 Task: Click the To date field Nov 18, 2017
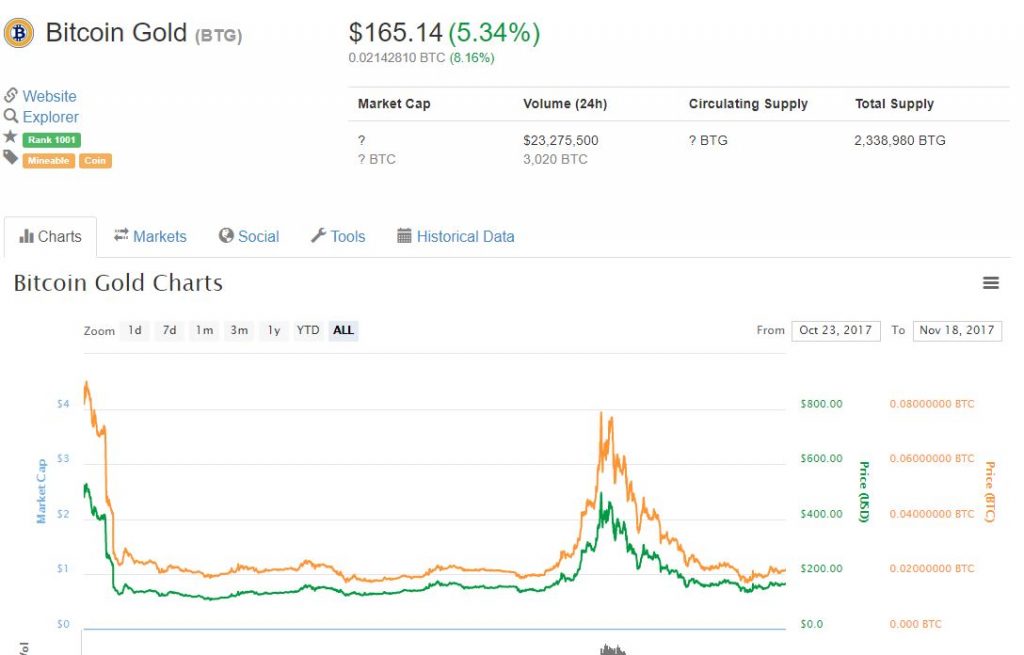tap(957, 330)
